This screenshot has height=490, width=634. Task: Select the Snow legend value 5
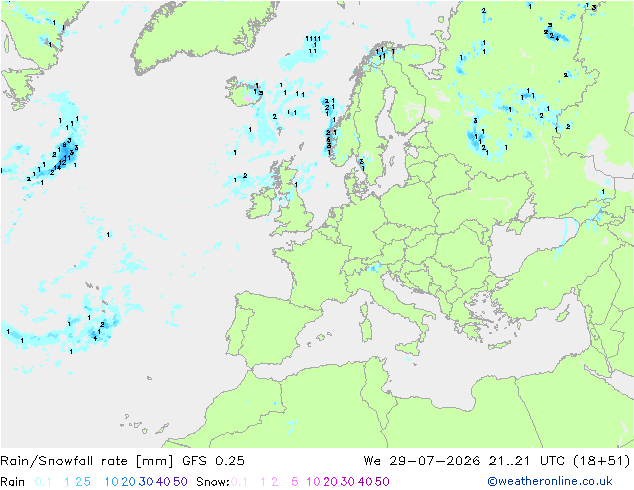[295, 482]
